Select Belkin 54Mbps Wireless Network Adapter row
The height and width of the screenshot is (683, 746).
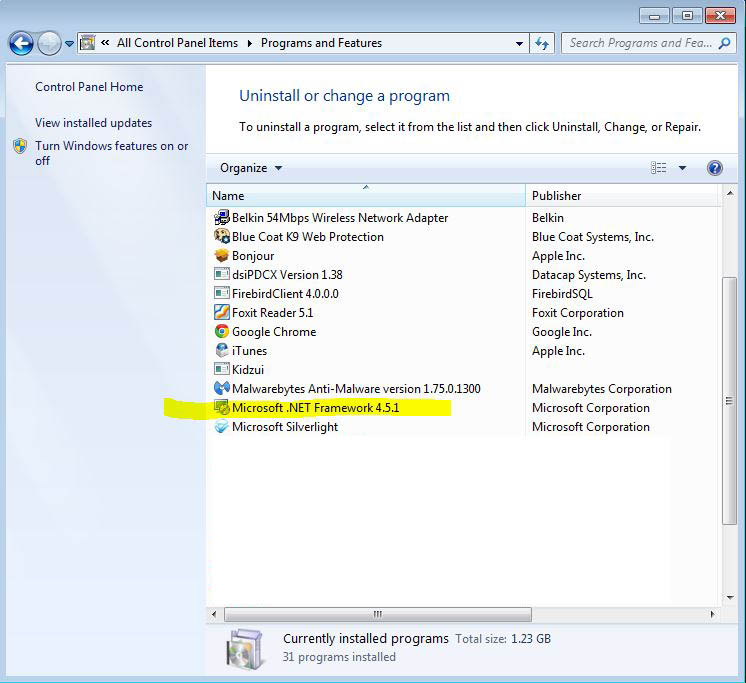340,218
